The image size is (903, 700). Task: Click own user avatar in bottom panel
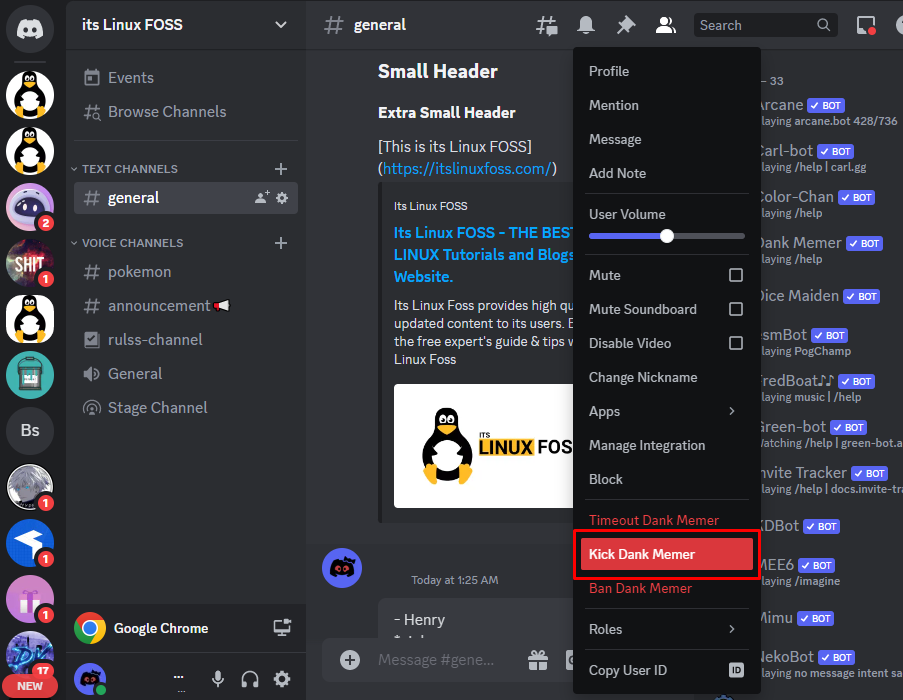point(90,679)
